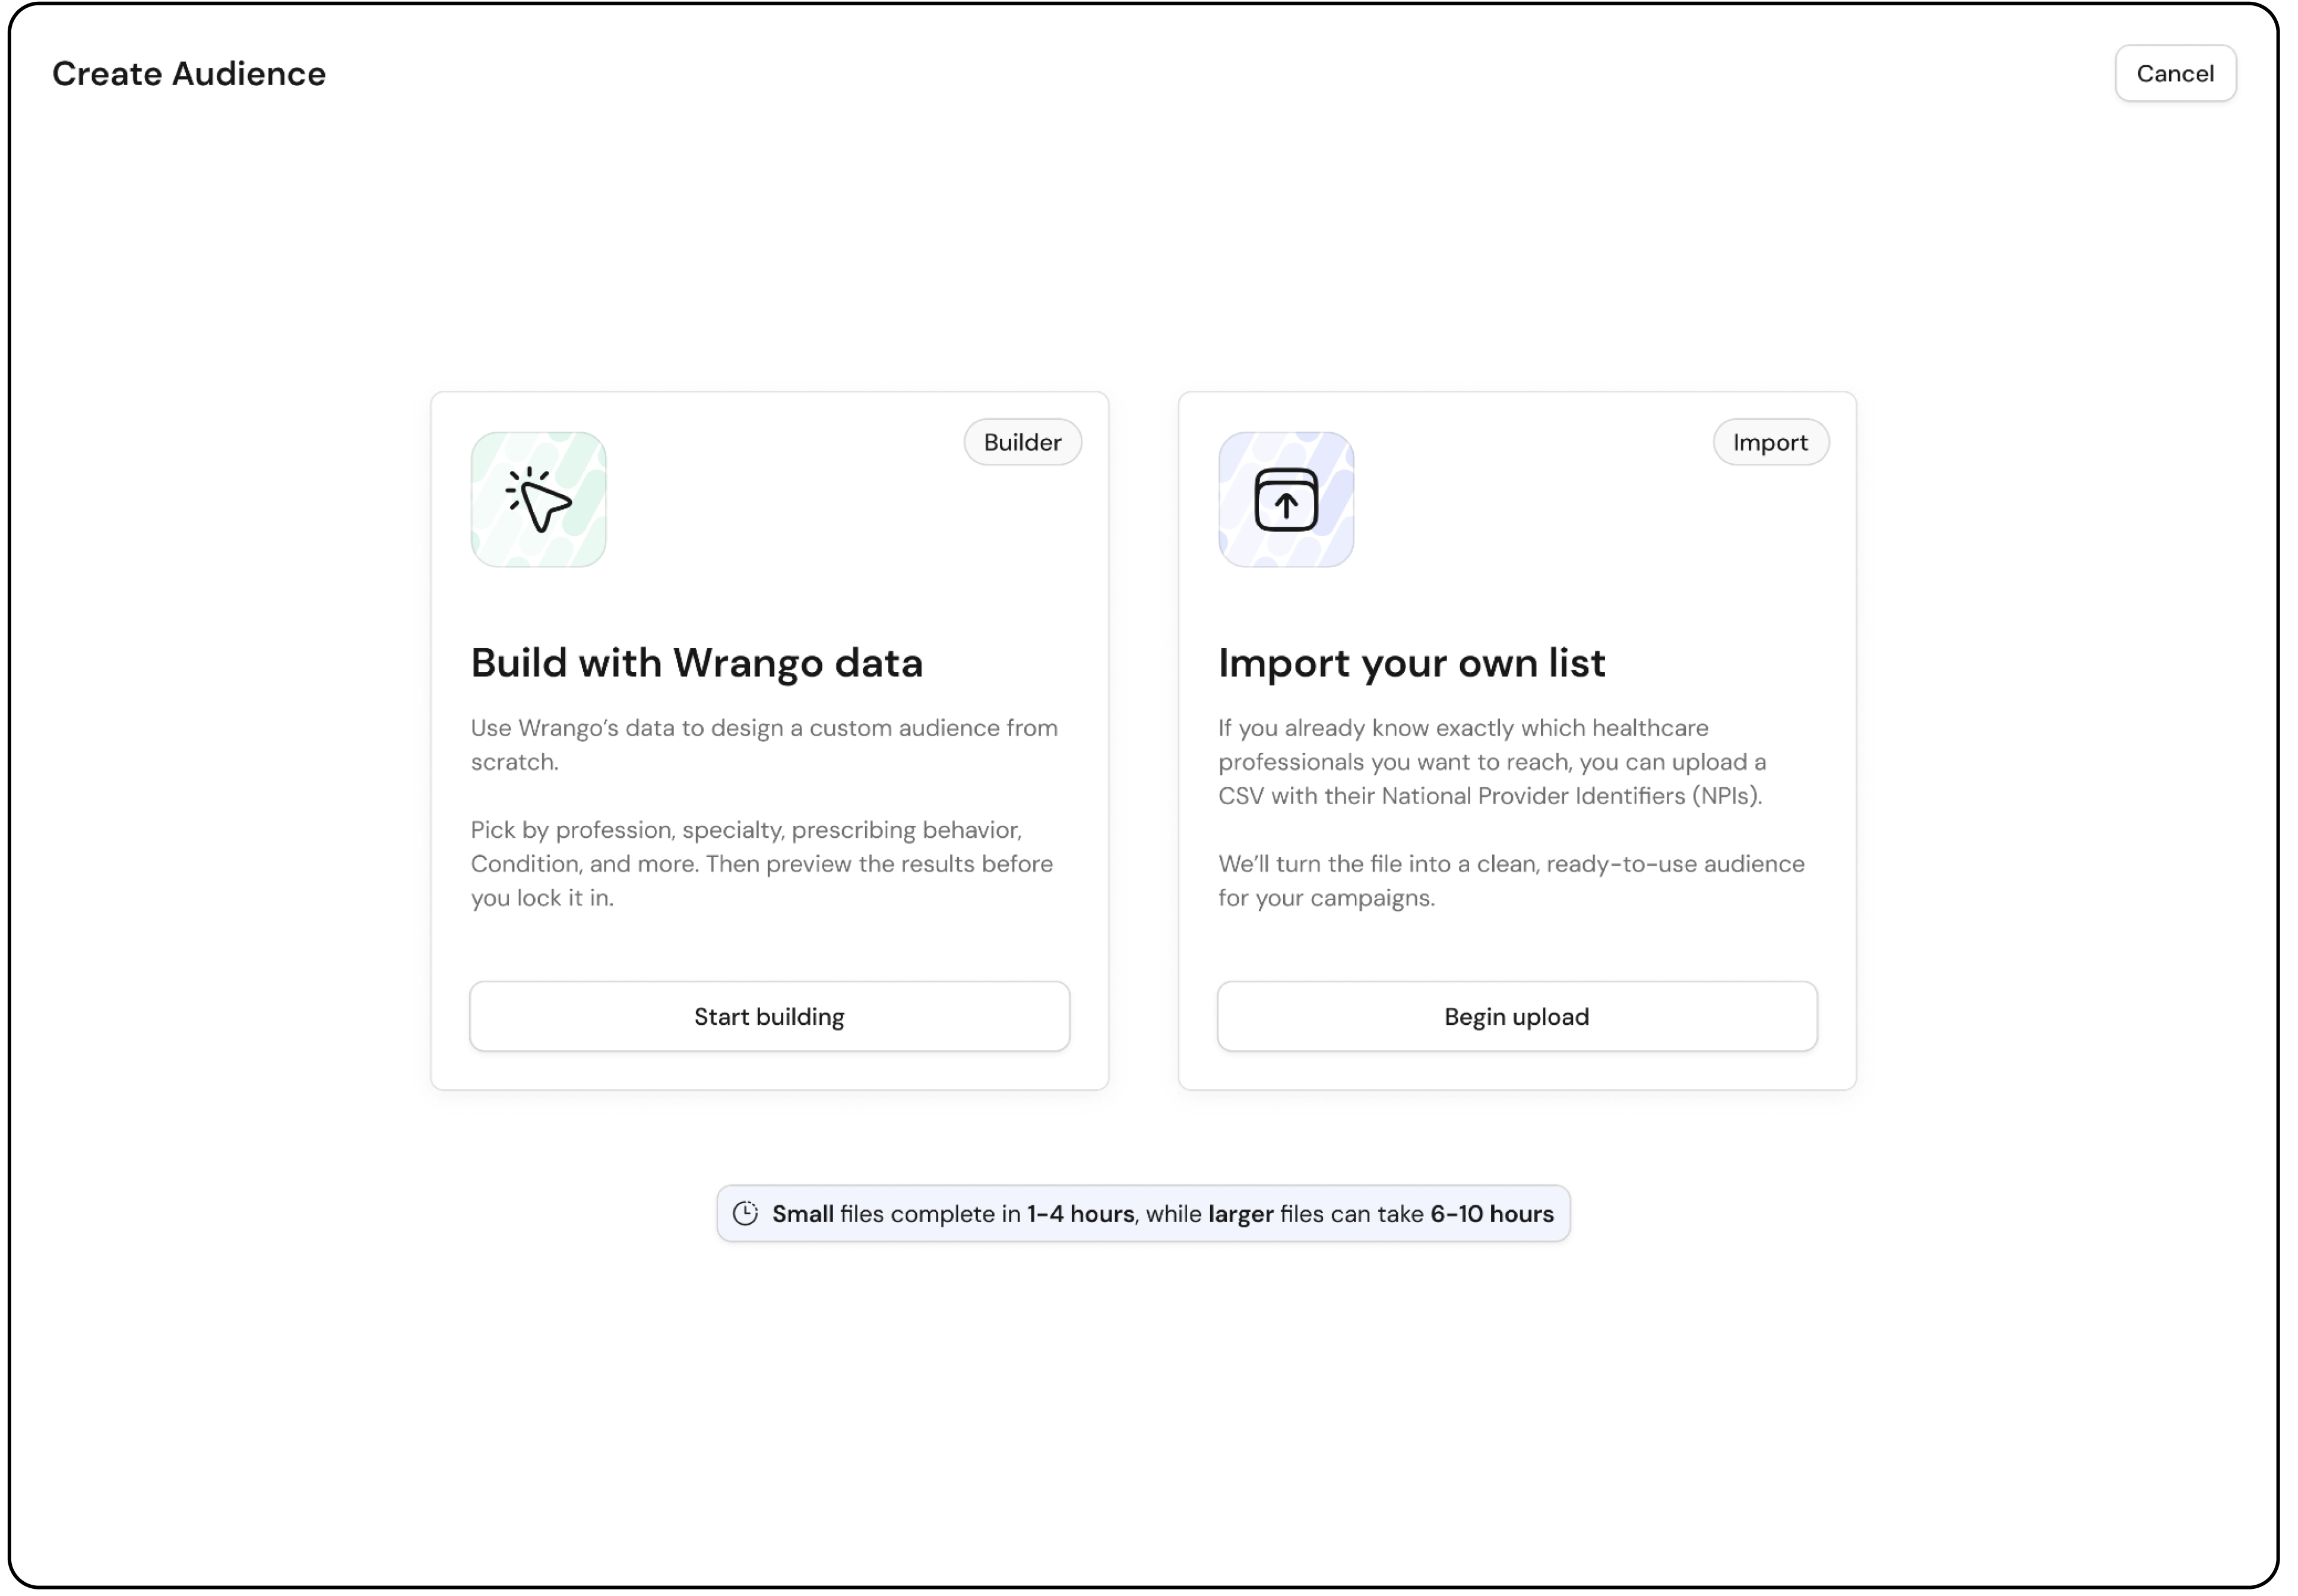Screen dimensions: 2298x1596
Task: Click the 'If you already know exactly' paragraph
Action: pos(1491,761)
